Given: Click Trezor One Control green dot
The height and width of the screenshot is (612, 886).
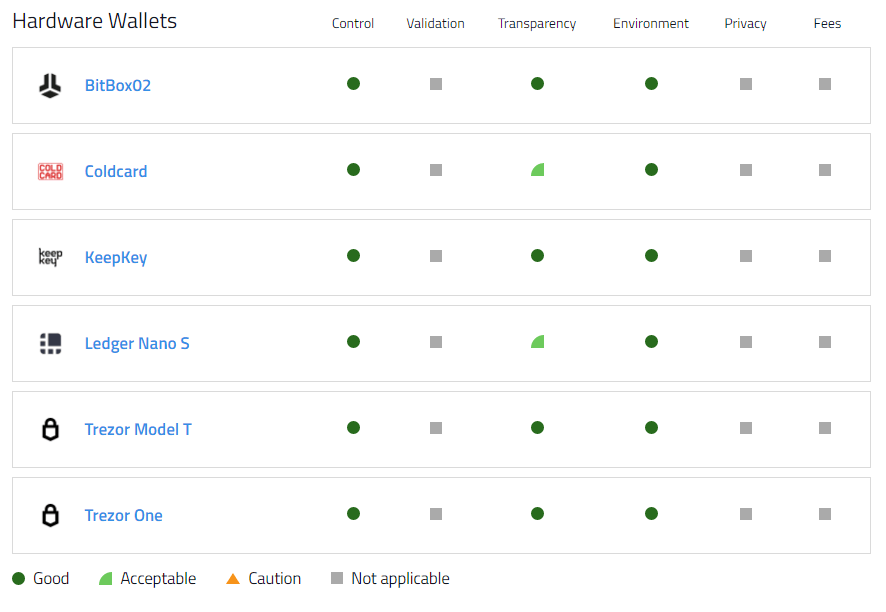Looking at the screenshot, I should (x=354, y=513).
